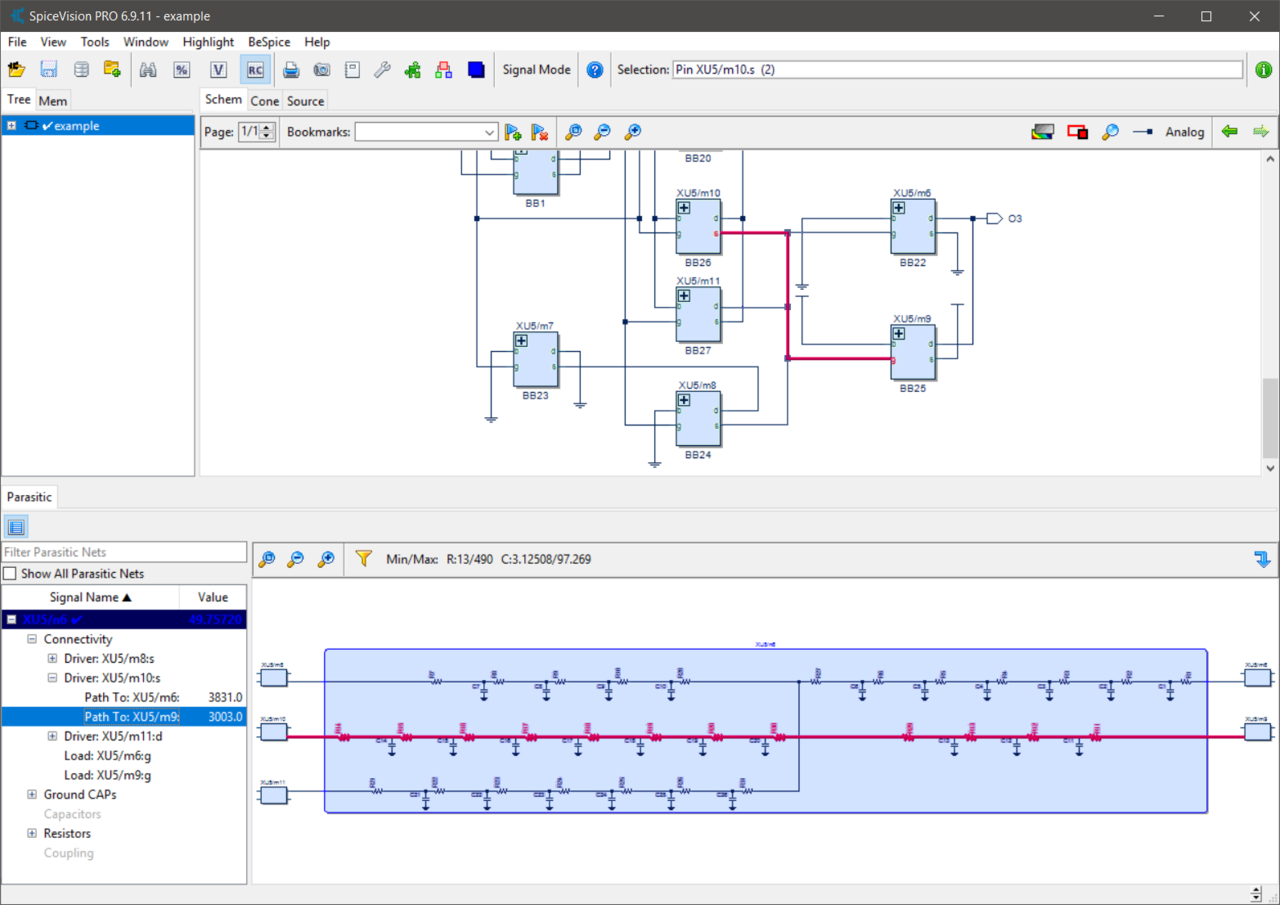Click the green back arrow icon

coord(1230,132)
